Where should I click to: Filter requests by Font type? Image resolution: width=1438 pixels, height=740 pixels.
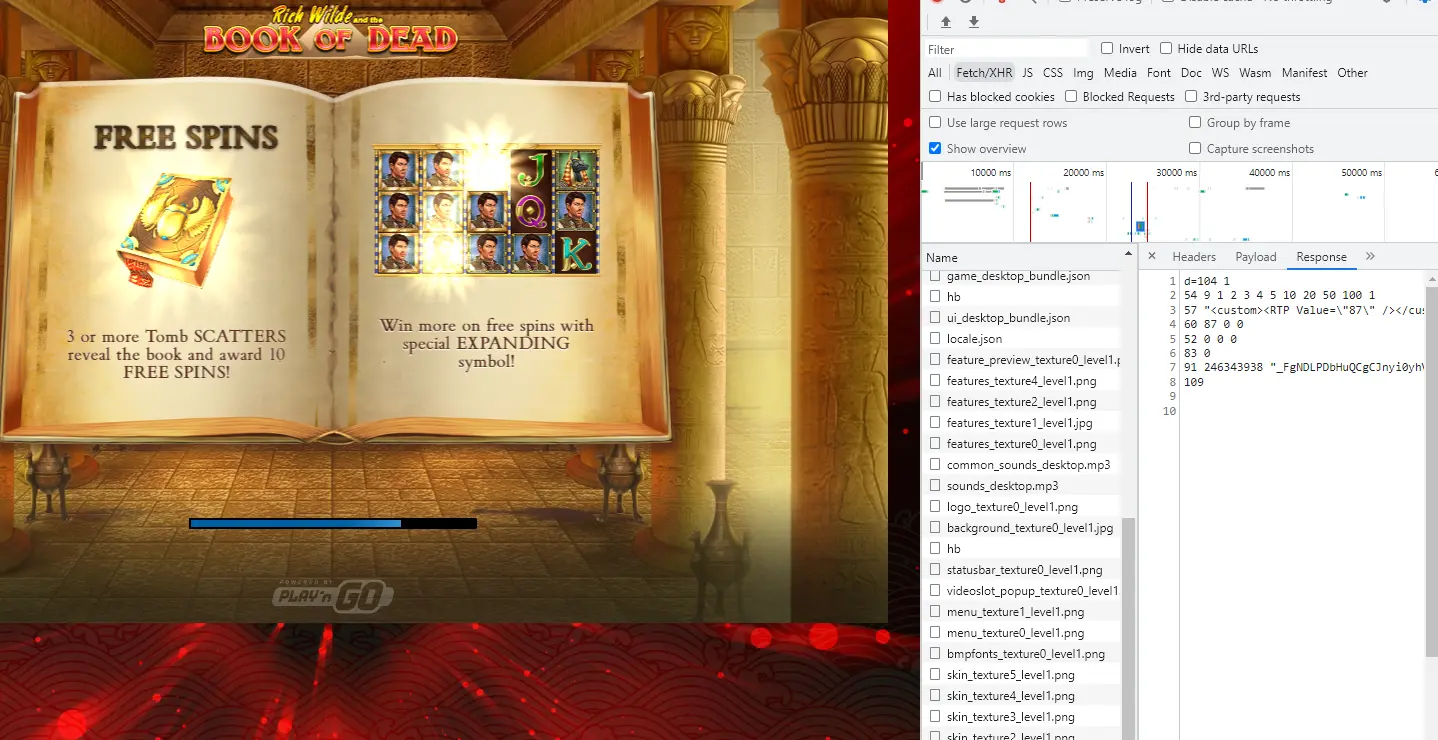pos(1159,73)
